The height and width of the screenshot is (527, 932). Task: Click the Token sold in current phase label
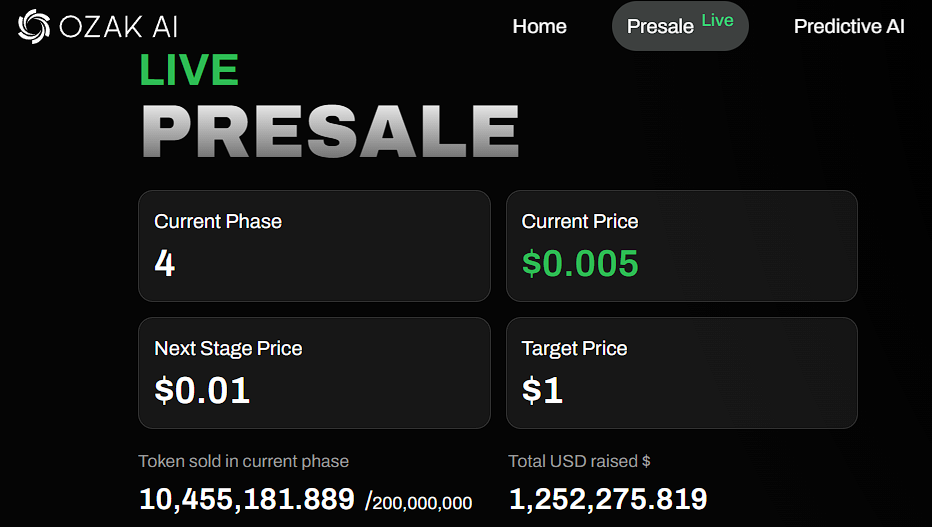(x=244, y=462)
